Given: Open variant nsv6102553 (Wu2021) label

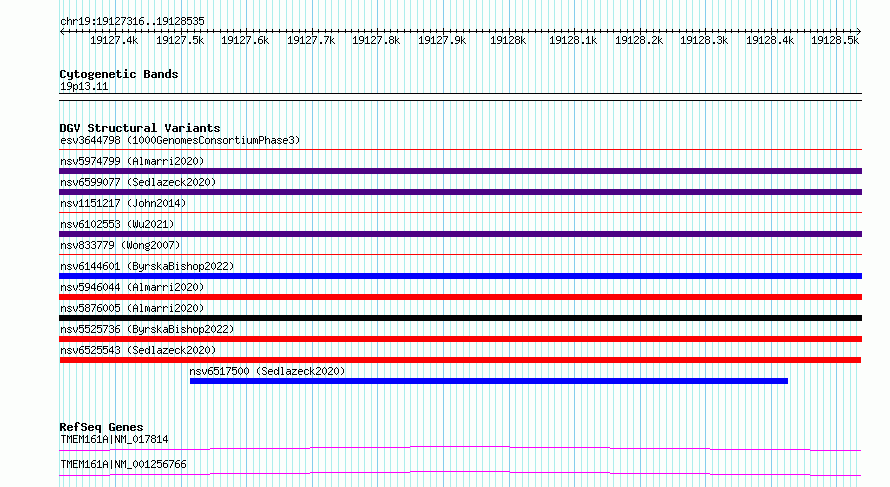Looking at the screenshot, I should tap(117, 224).
